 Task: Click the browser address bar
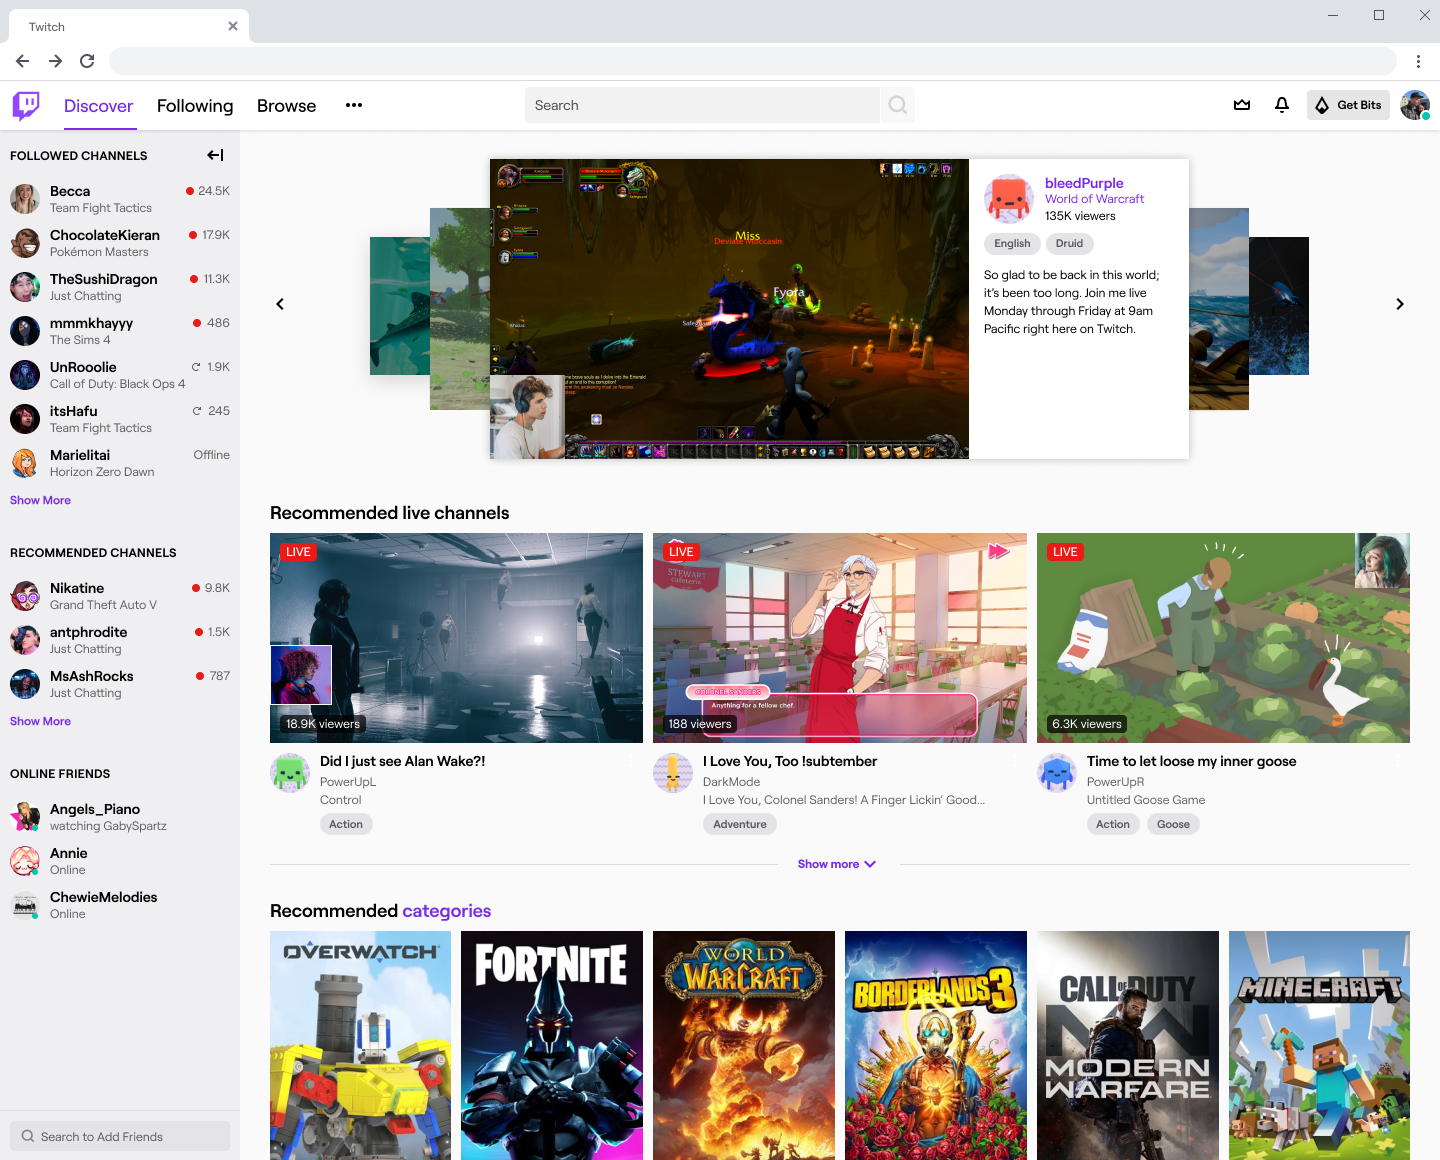[x=752, y=61]
